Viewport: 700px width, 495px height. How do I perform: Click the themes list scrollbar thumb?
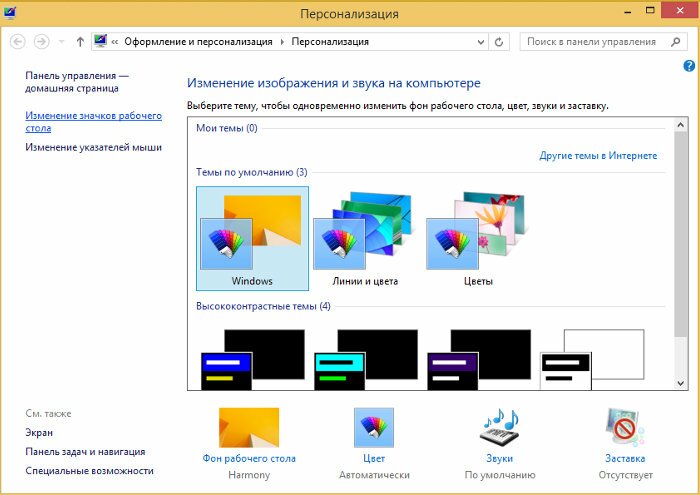coord(680,234)
